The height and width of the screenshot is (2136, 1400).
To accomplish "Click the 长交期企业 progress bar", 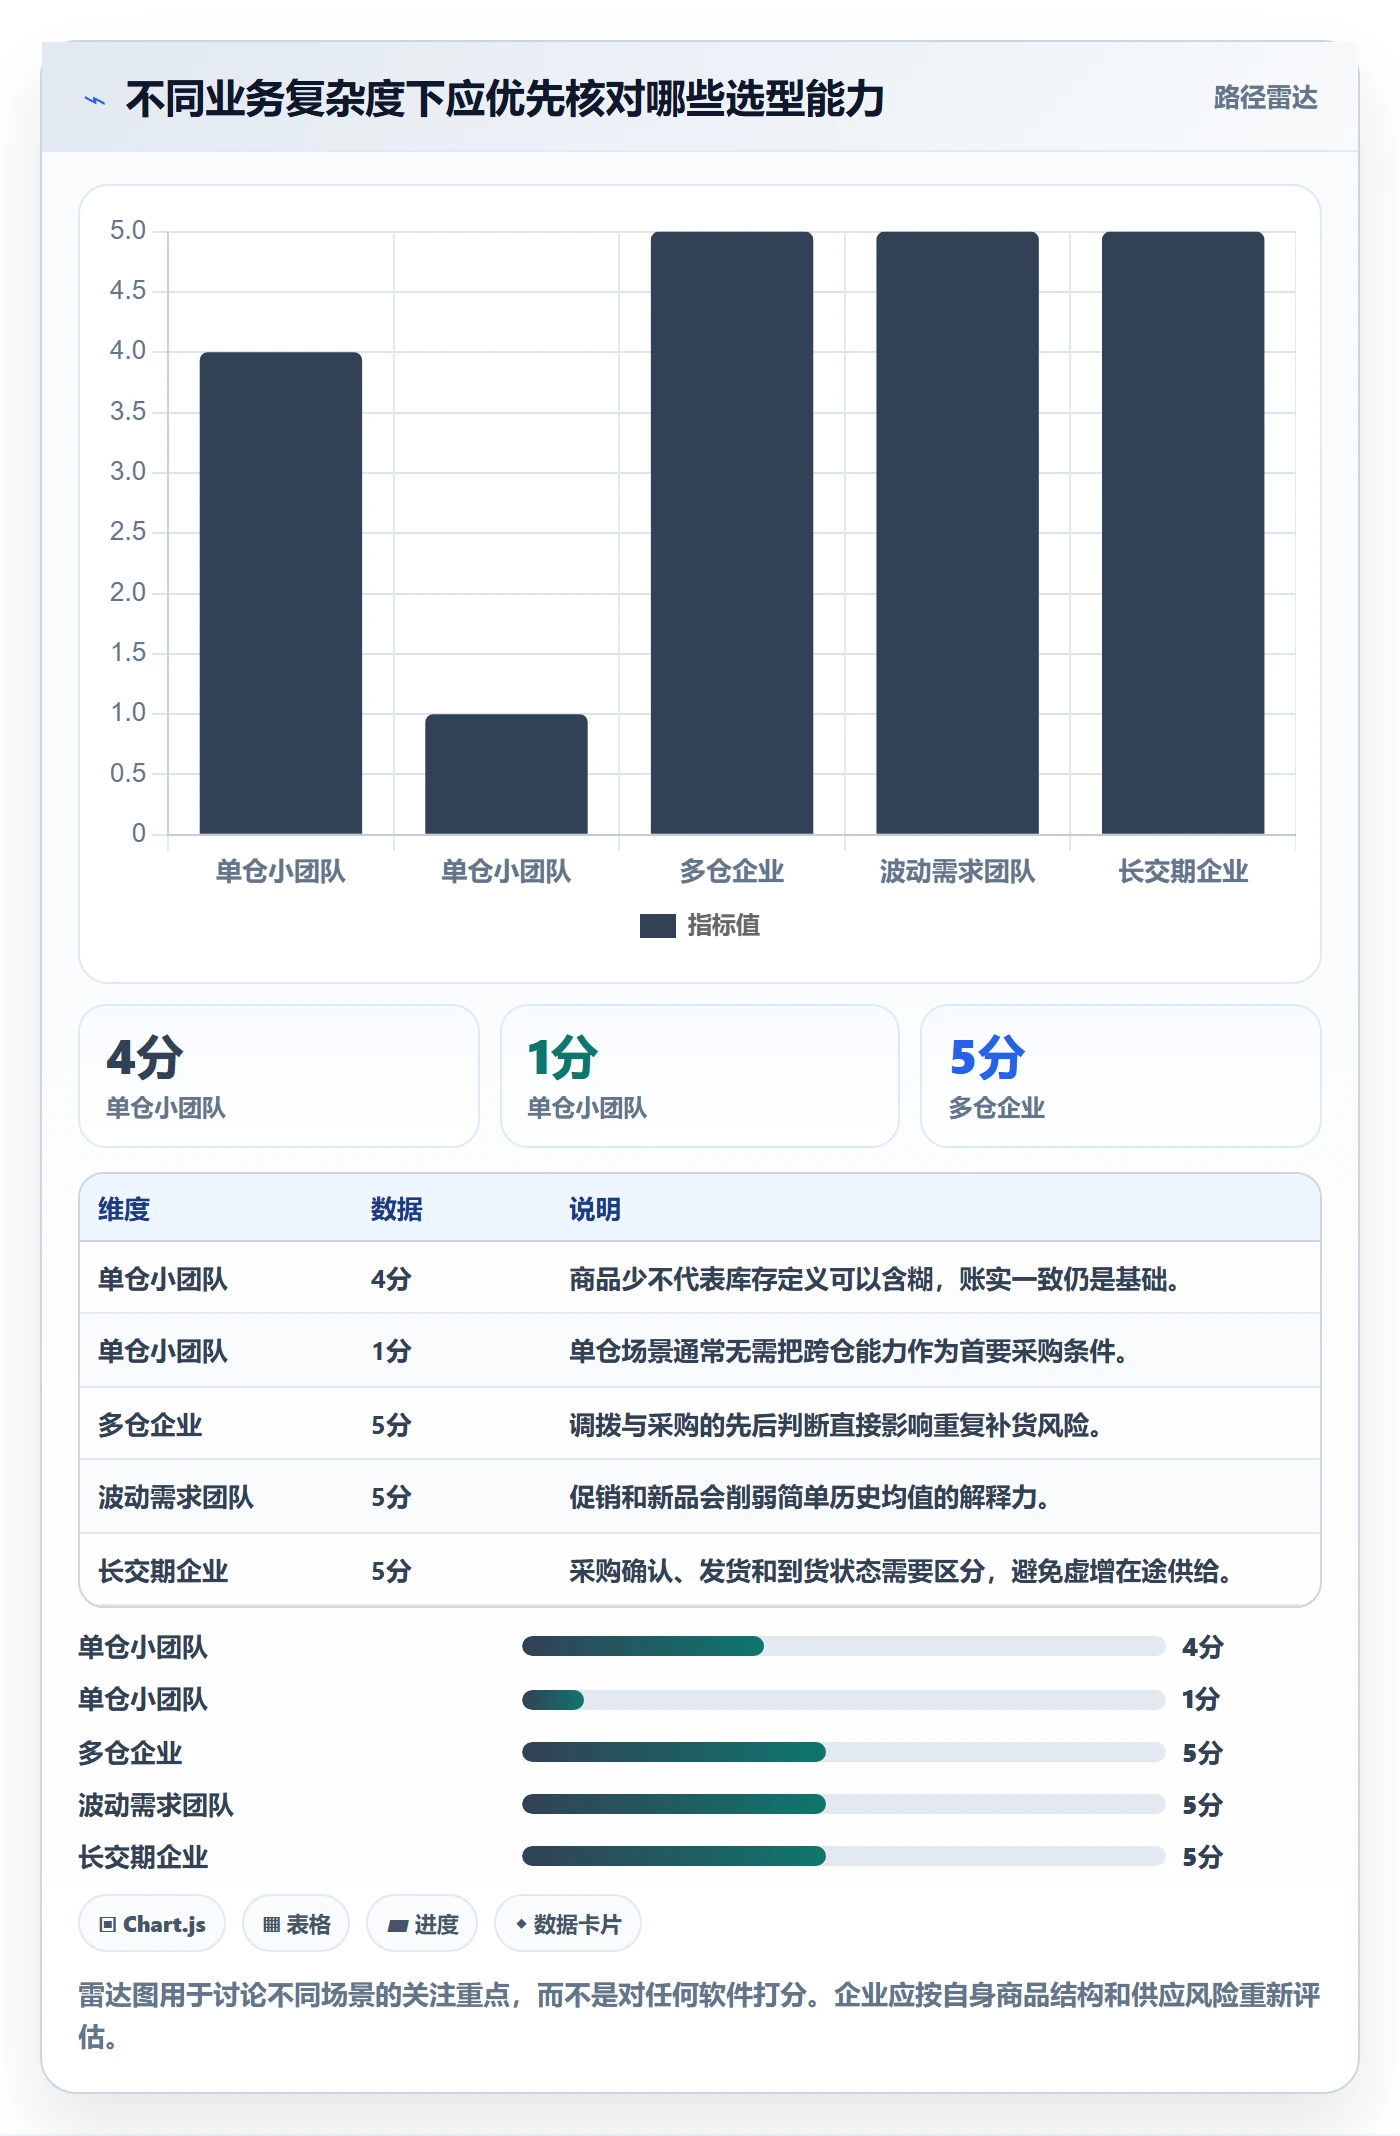I will pyautogui.click(x=843, y=1856).
